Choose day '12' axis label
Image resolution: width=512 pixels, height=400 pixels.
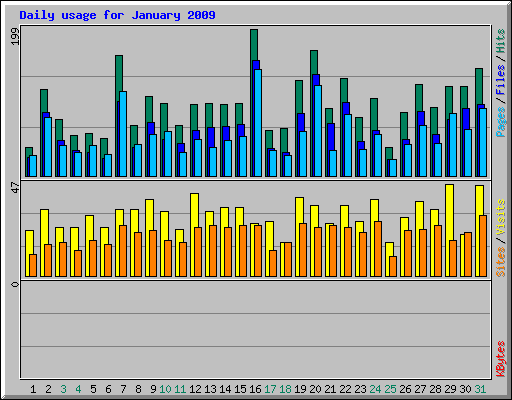(x=195, y=389)
